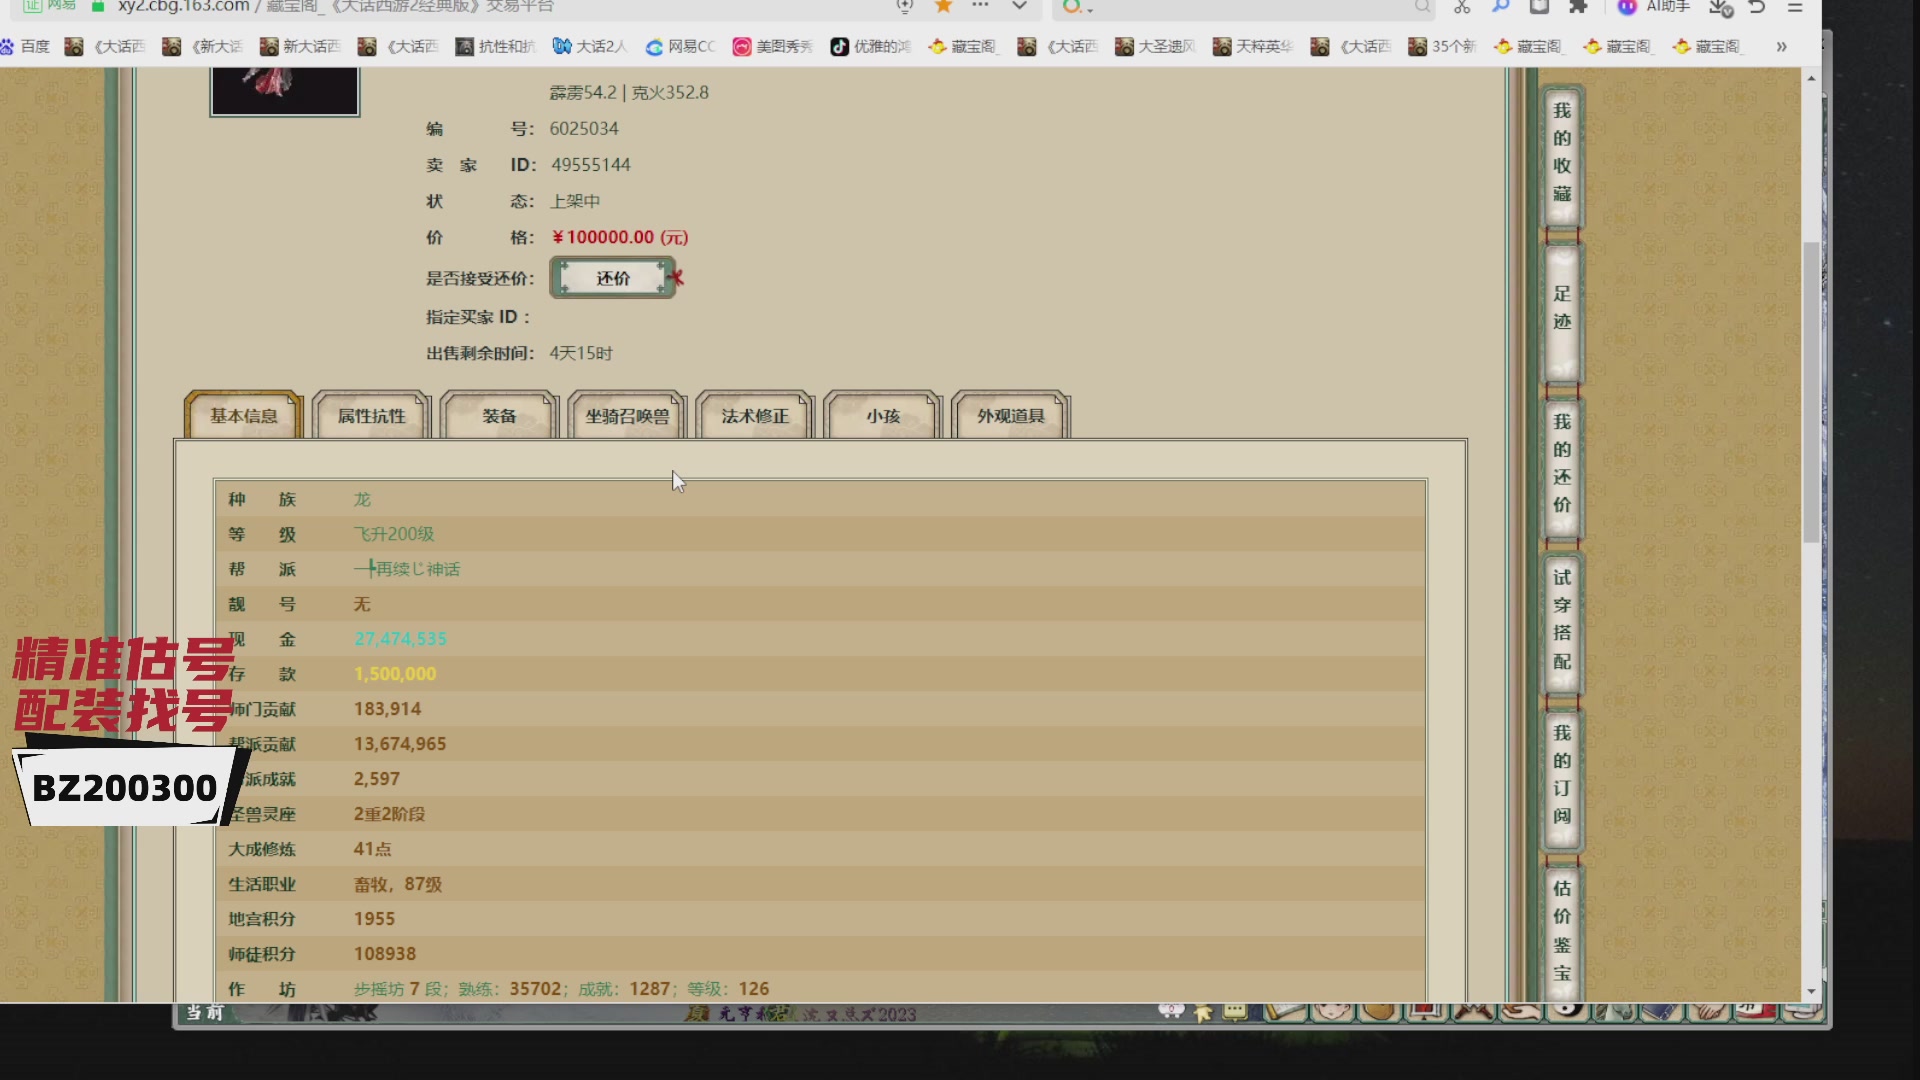
Task: Open the 美图秀秀 bookmark
Action: pos(772,46)
